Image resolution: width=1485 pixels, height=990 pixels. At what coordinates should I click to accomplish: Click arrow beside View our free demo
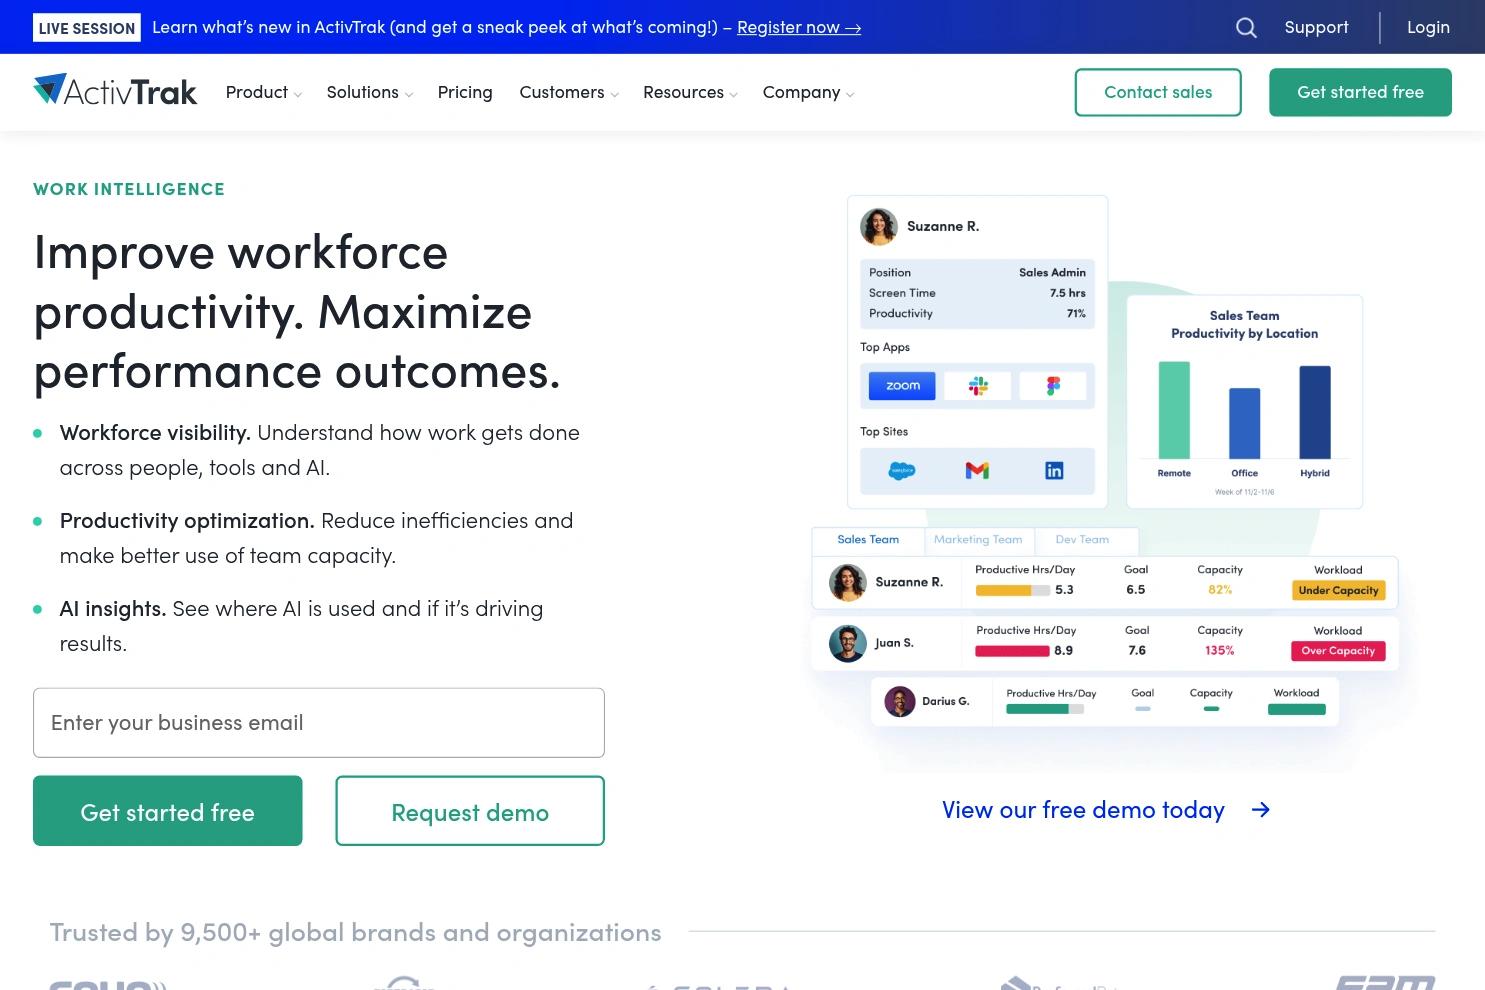pyautogui.click(x=1261, y=810)
